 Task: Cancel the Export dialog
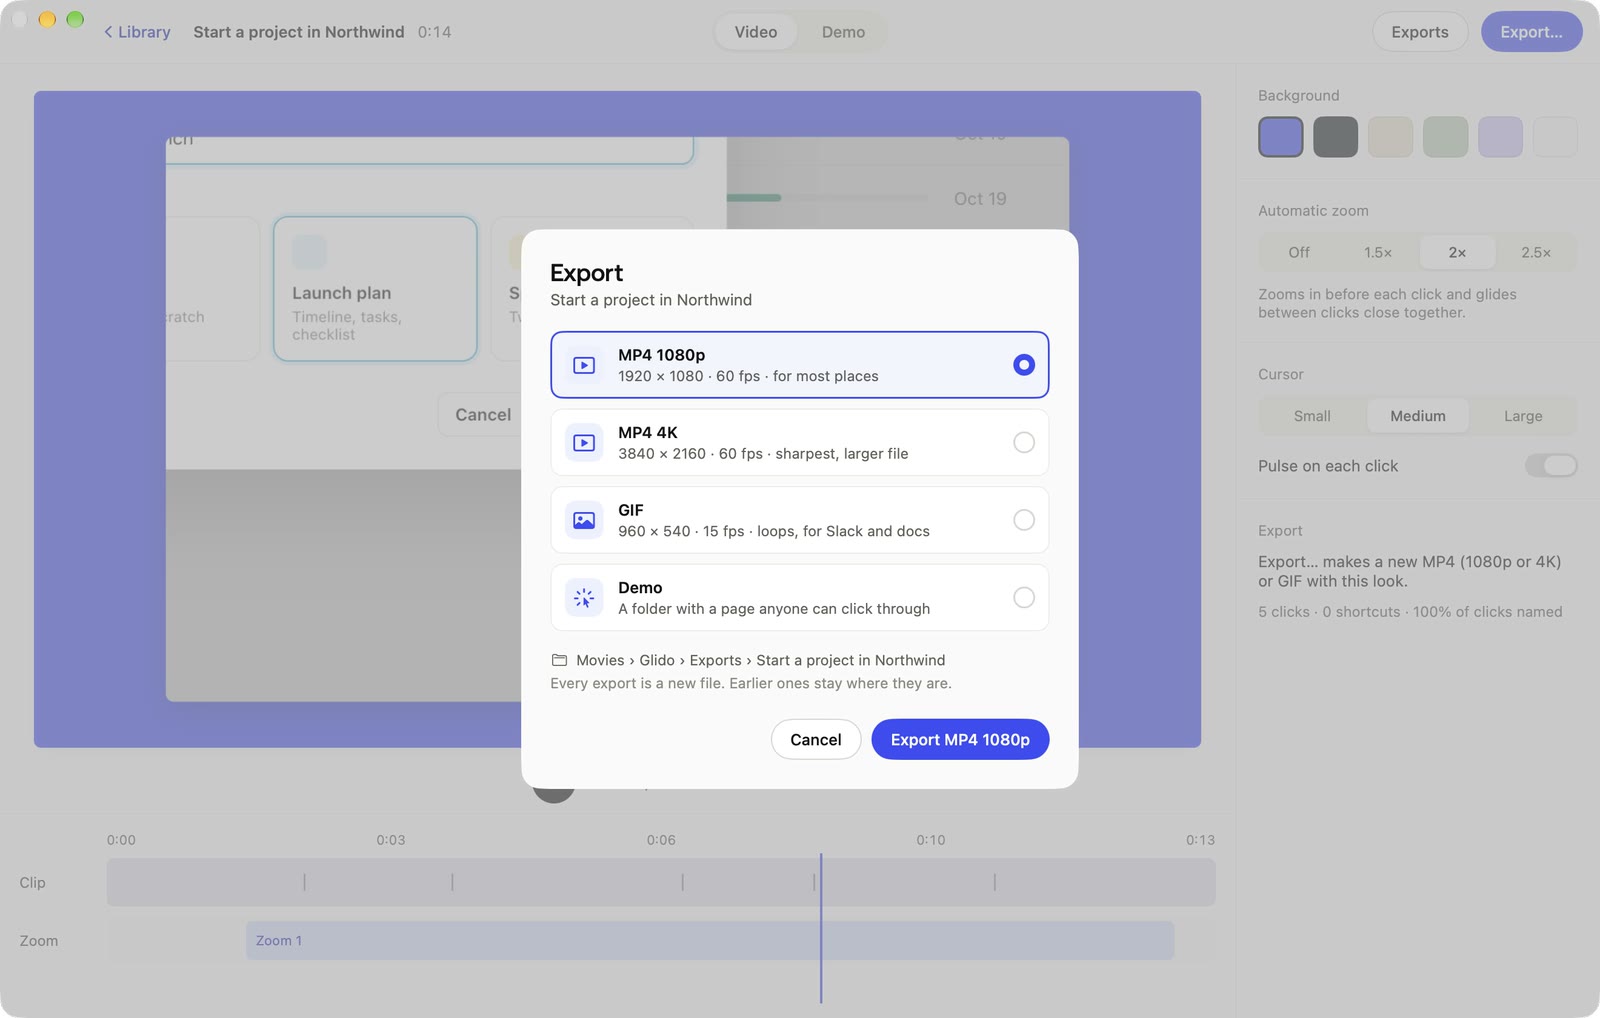click(816, 740)
